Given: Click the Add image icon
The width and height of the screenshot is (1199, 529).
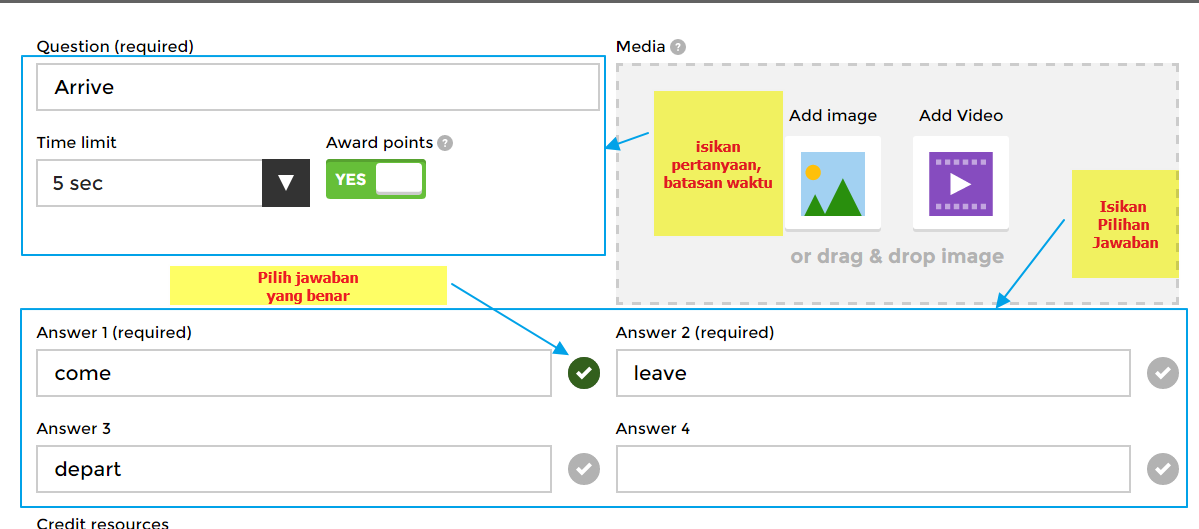Looking at the screenshot, I should click(x=833, y=183).
